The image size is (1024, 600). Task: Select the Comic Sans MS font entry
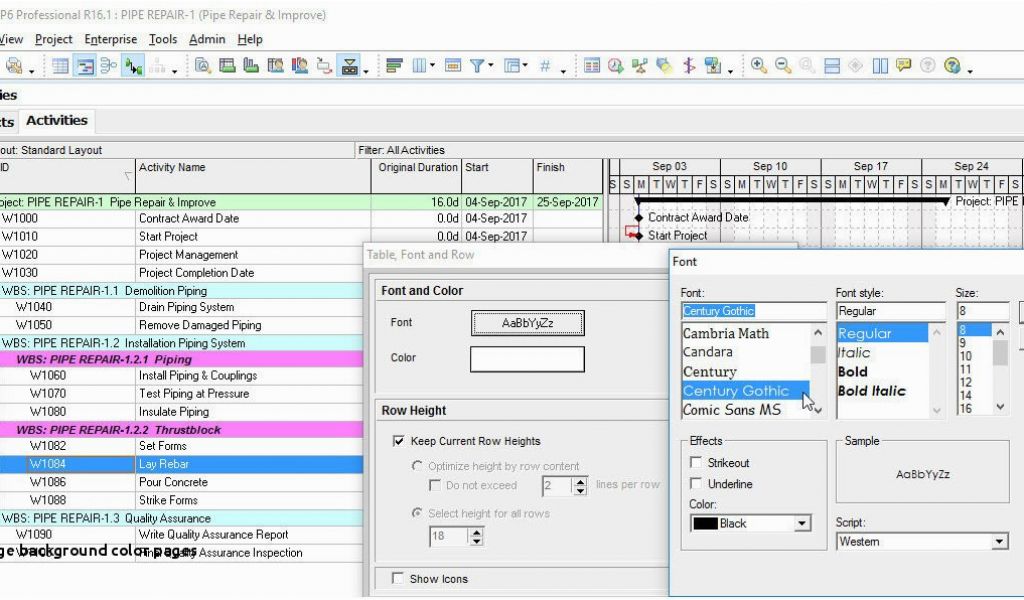[x=732, y=410]
